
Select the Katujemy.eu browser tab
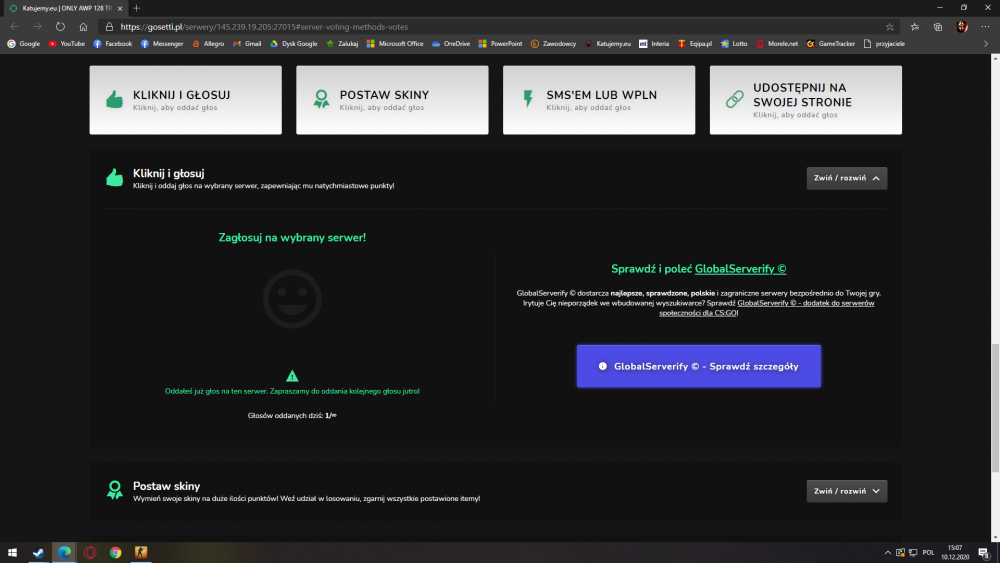pos(65,8)
